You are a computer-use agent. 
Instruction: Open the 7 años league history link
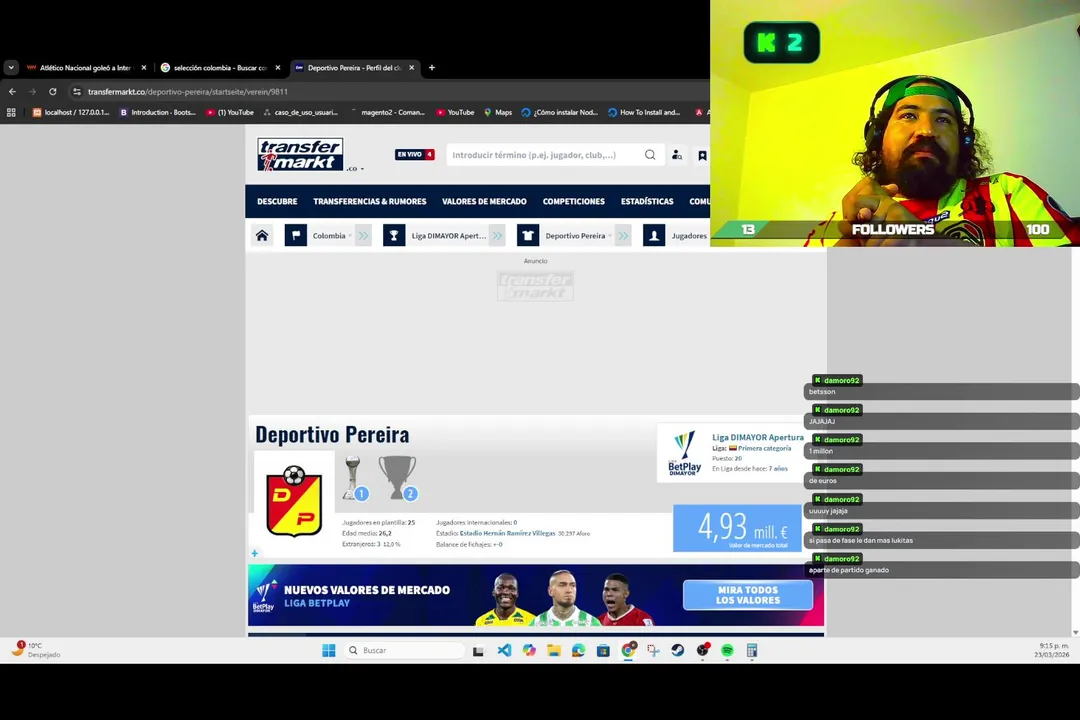coord(780,469)
